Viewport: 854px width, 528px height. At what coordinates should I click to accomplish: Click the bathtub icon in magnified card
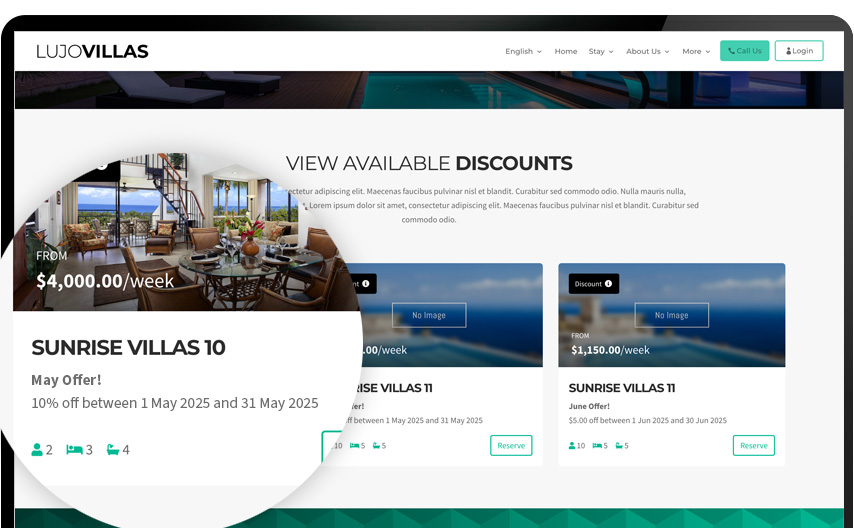coord(113,450)
